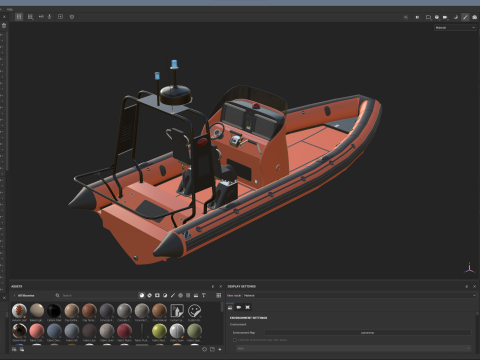Open the folder icon at Assets bottom right
Viewport: 480px width, 360px height.
pos(212,349)
